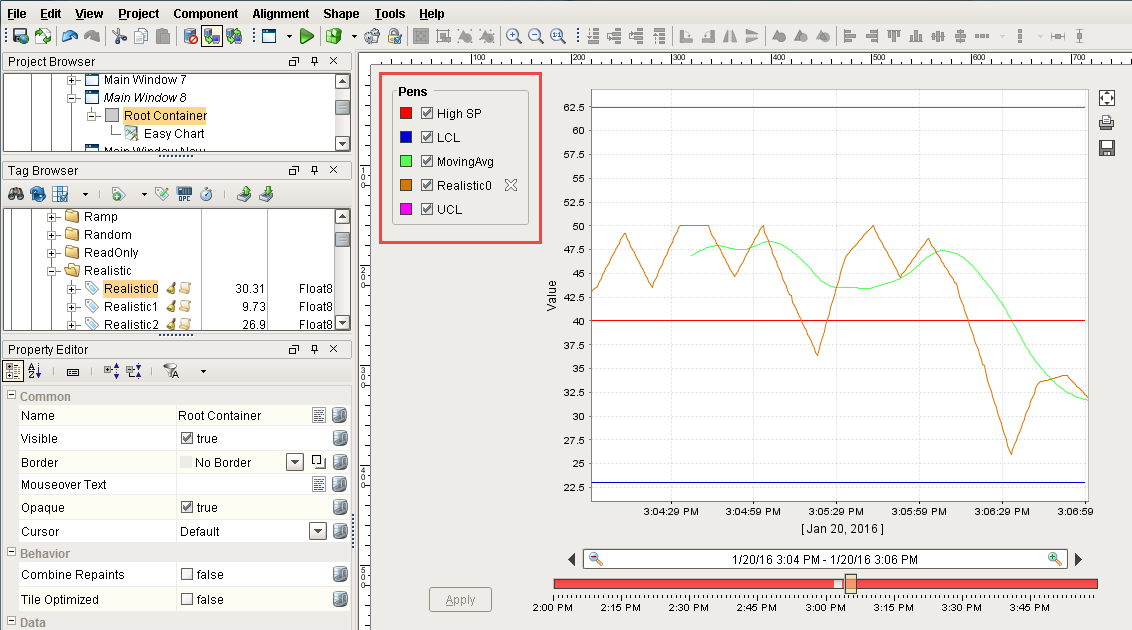Open the script gears icon in toolbar
The image size is (1132, 630).
[x=372, y=36]
